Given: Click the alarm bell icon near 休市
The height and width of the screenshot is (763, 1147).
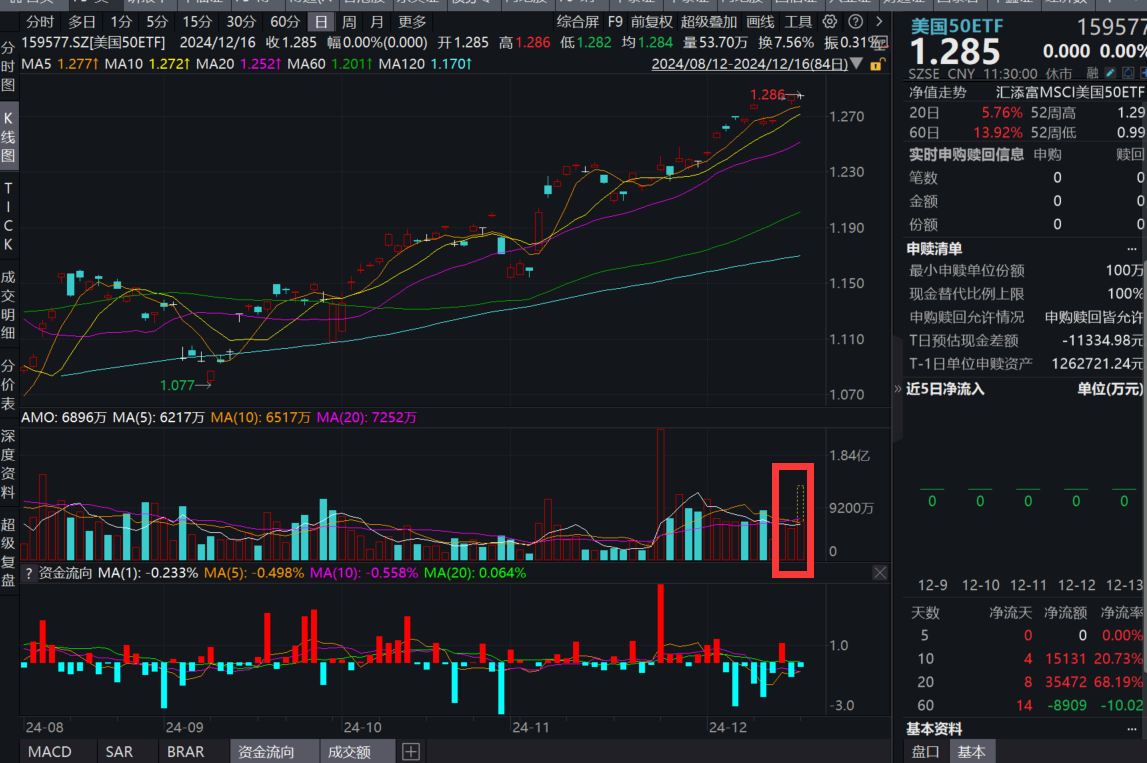Looking at the screenshot, I should click(1128, 72).
